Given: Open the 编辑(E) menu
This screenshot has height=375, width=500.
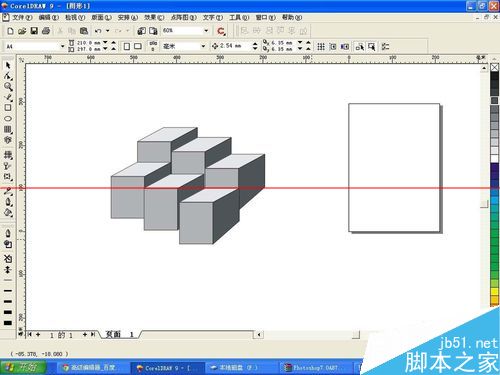Looking at the screenshot, I should click(49, 17).
